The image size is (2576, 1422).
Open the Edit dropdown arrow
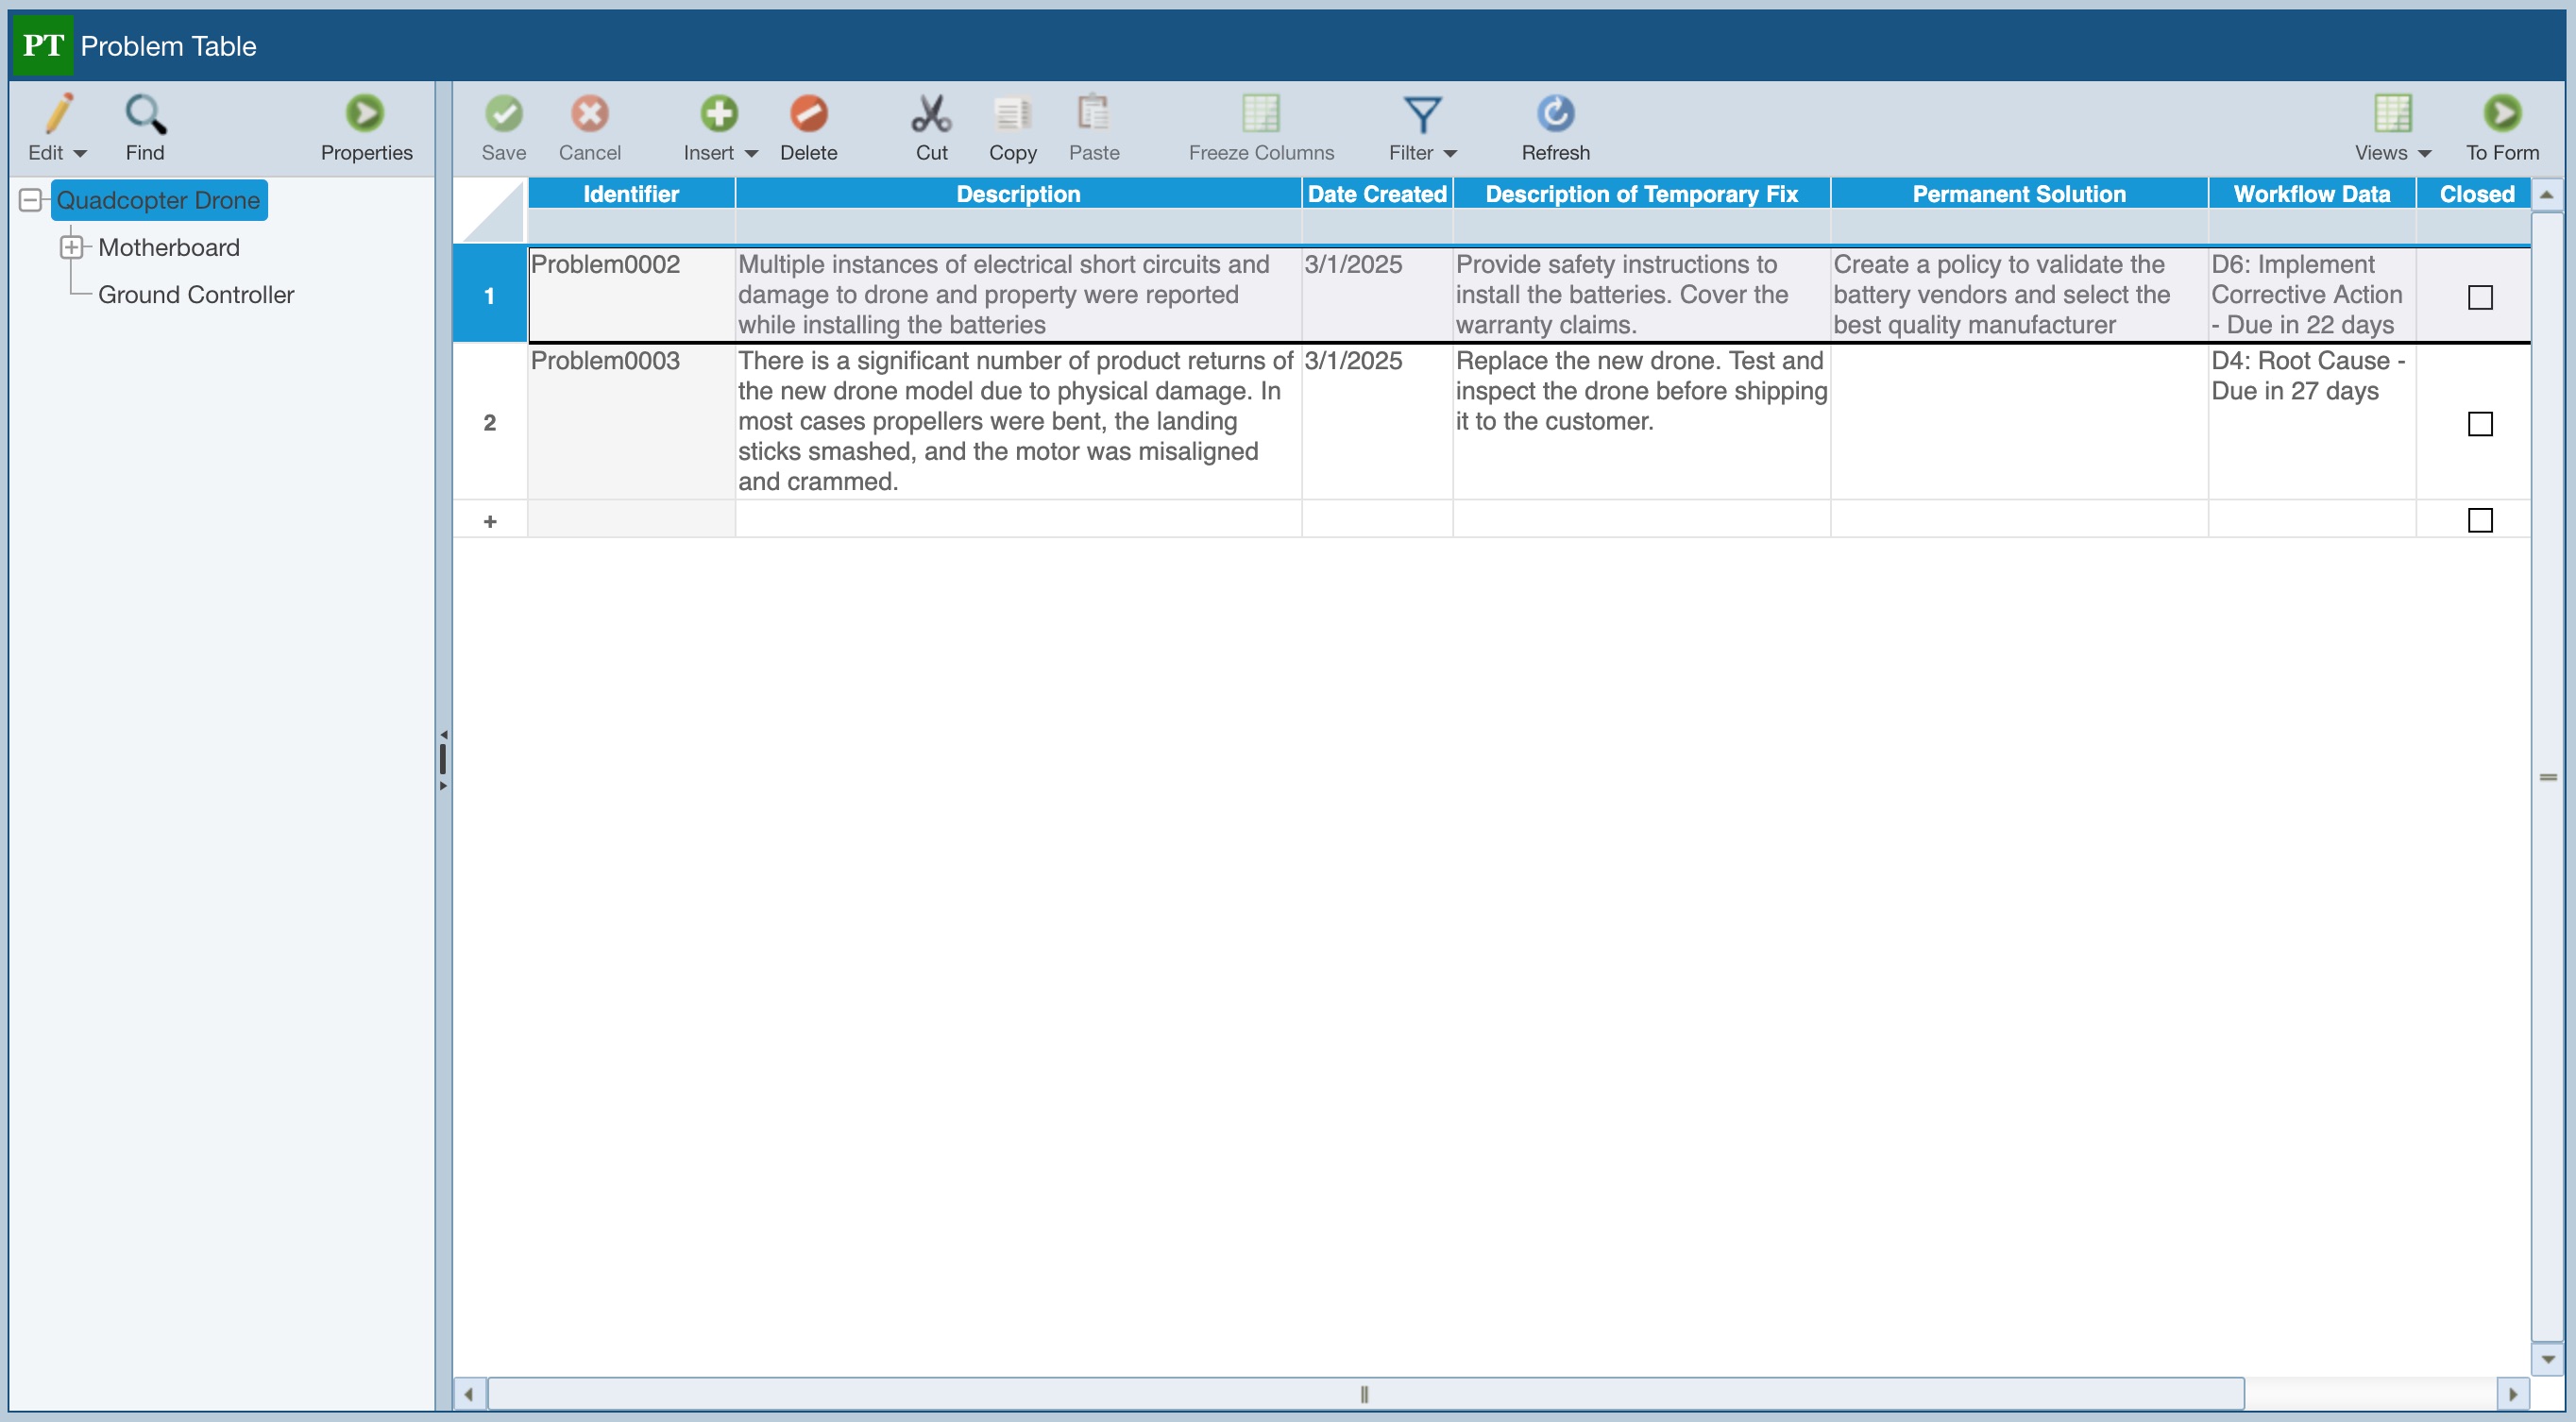[x=81, y=153]
